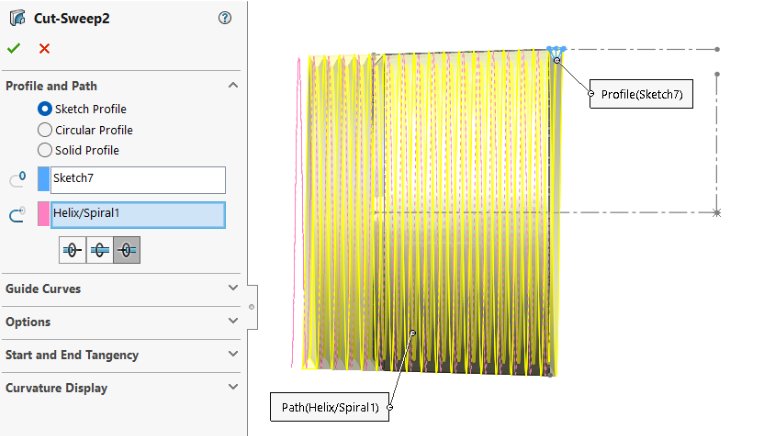Click the green OK checkmark
Screen dimensions: 775x436
(13, 48)
